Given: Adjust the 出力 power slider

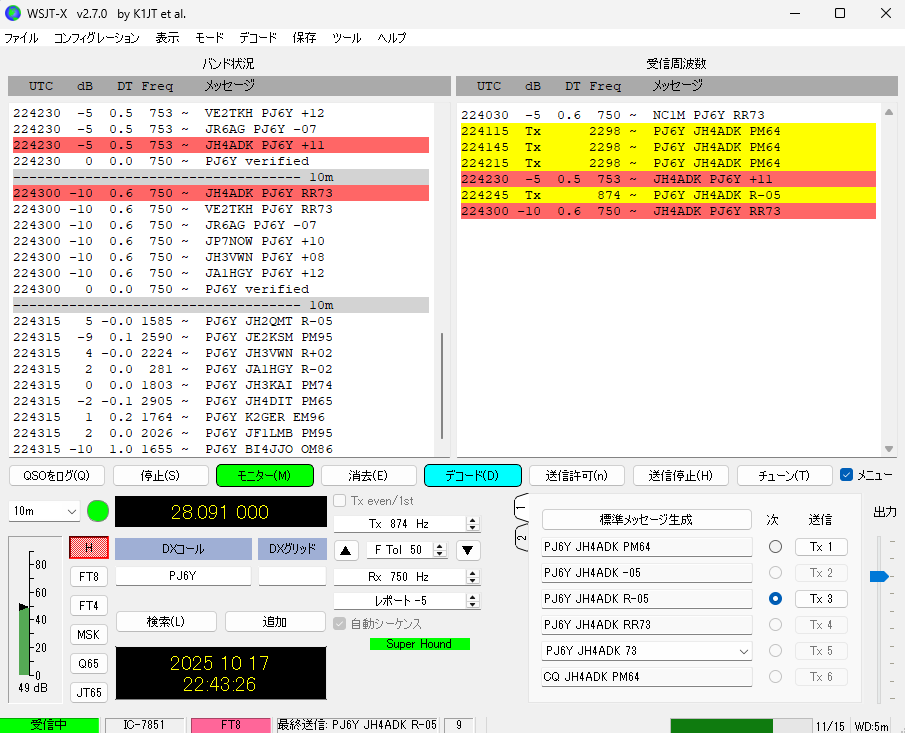Looking at the screenshot, I should (x=878, y=576).
